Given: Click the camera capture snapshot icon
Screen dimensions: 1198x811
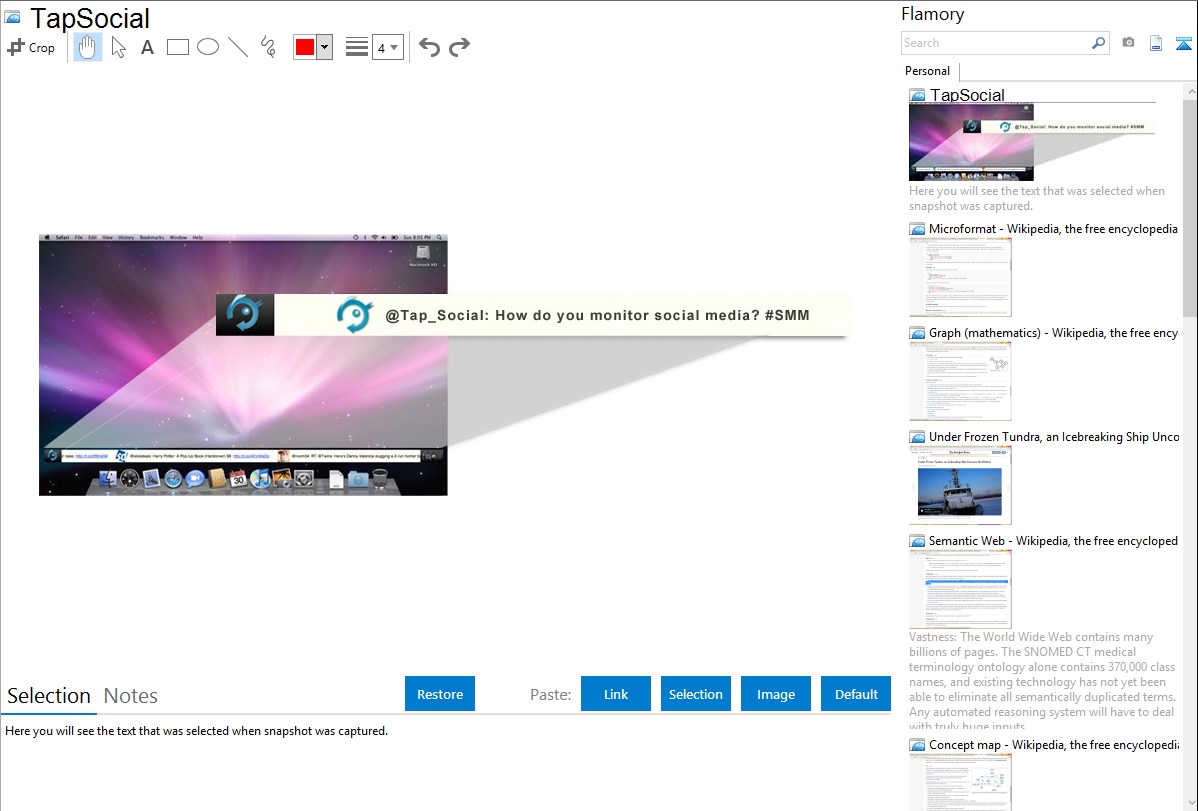Looking at the screenshot, I should pos(1128,43).
